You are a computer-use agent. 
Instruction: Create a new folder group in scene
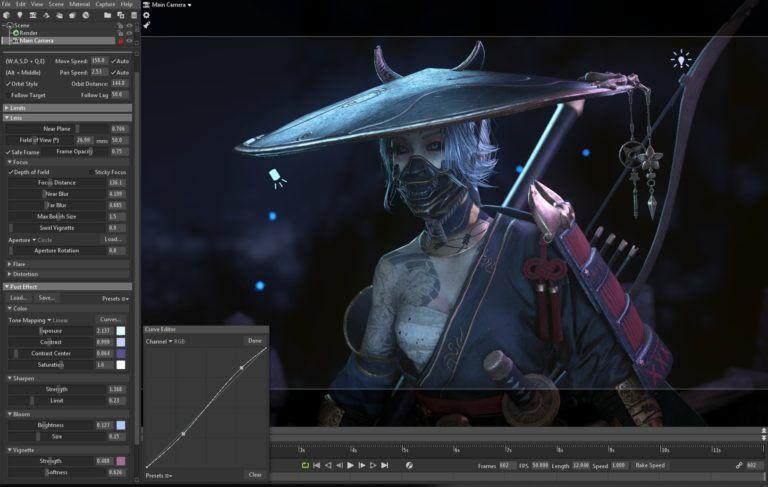tap(107, 15)
